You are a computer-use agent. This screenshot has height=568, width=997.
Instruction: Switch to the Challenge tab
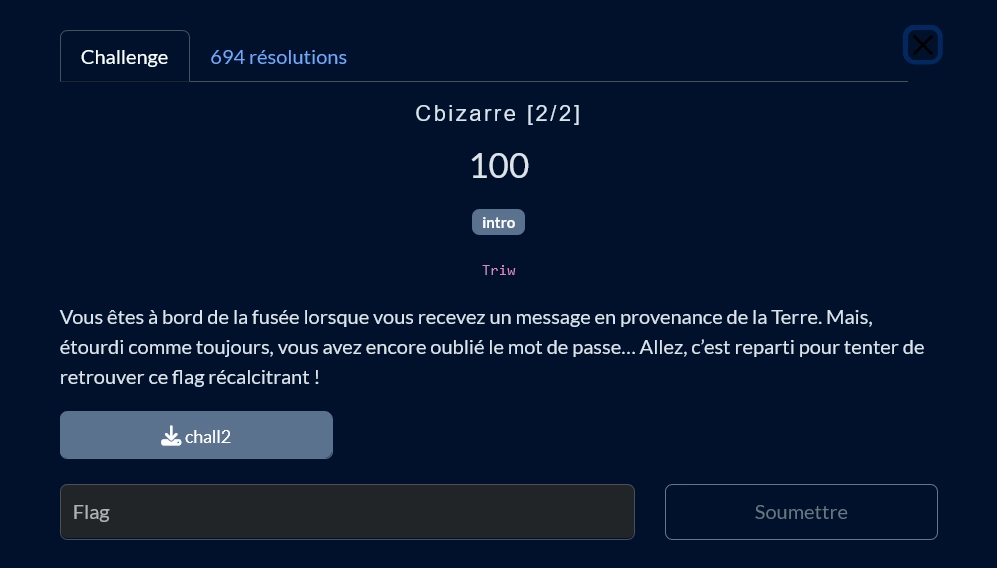tap(124, 57)
